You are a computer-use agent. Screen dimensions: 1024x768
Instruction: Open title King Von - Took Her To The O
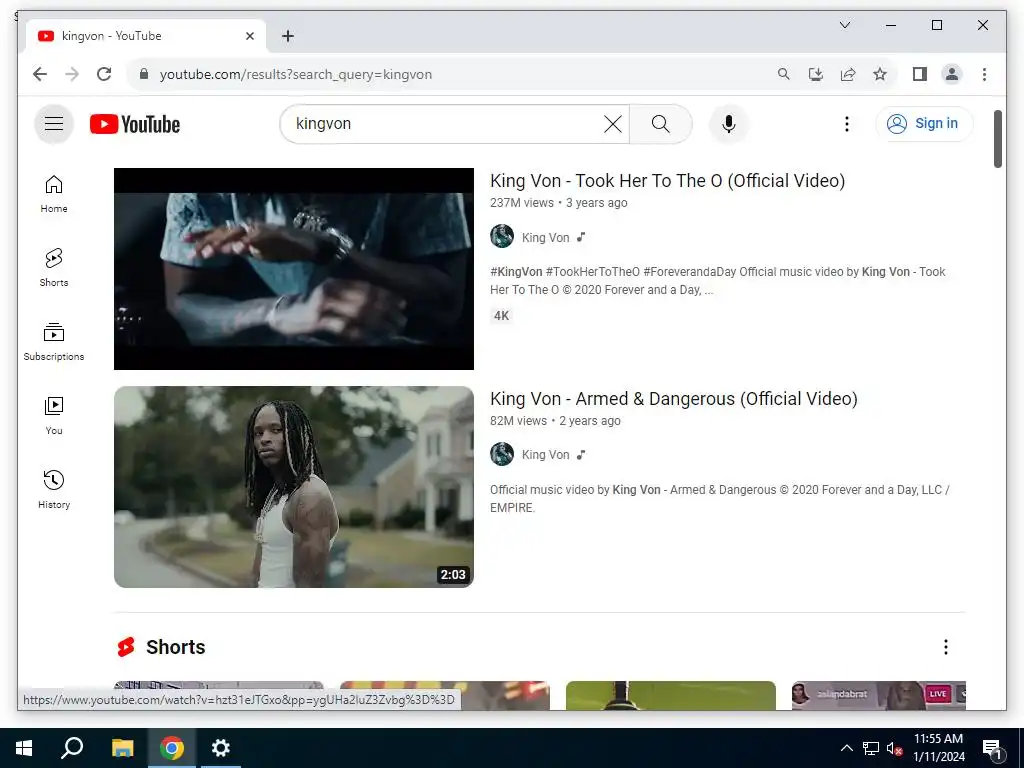click(x=667, y=181)
